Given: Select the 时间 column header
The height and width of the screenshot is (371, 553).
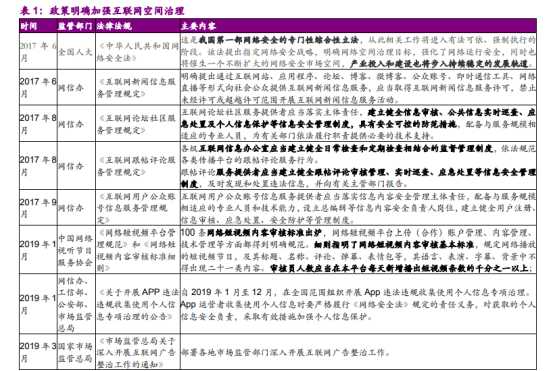Looking at the screenshot, I should click(x=28, y=26).
